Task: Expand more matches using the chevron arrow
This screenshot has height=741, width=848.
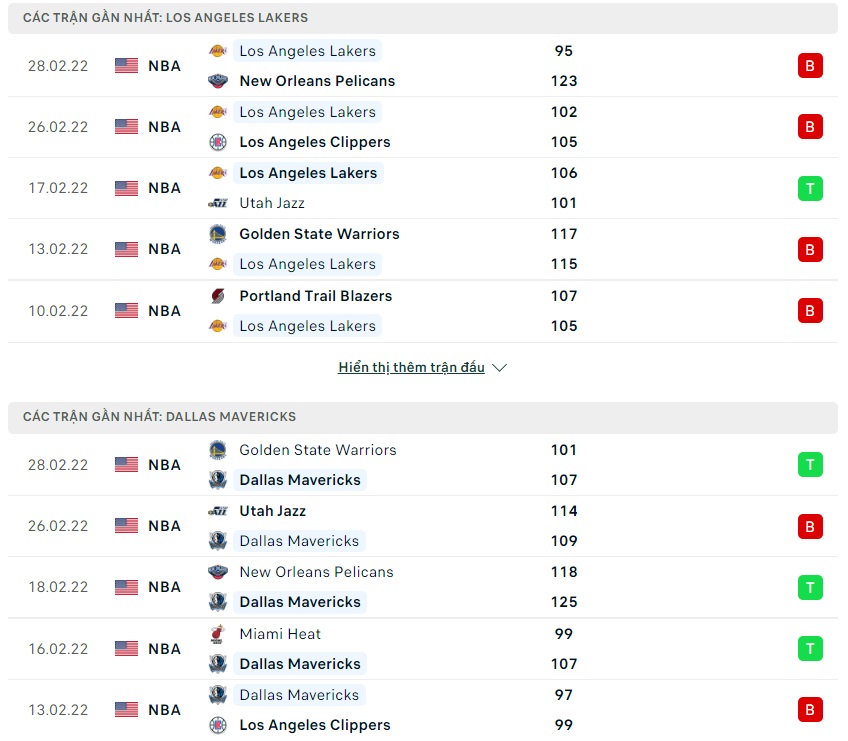Action: tap(500, 368)
